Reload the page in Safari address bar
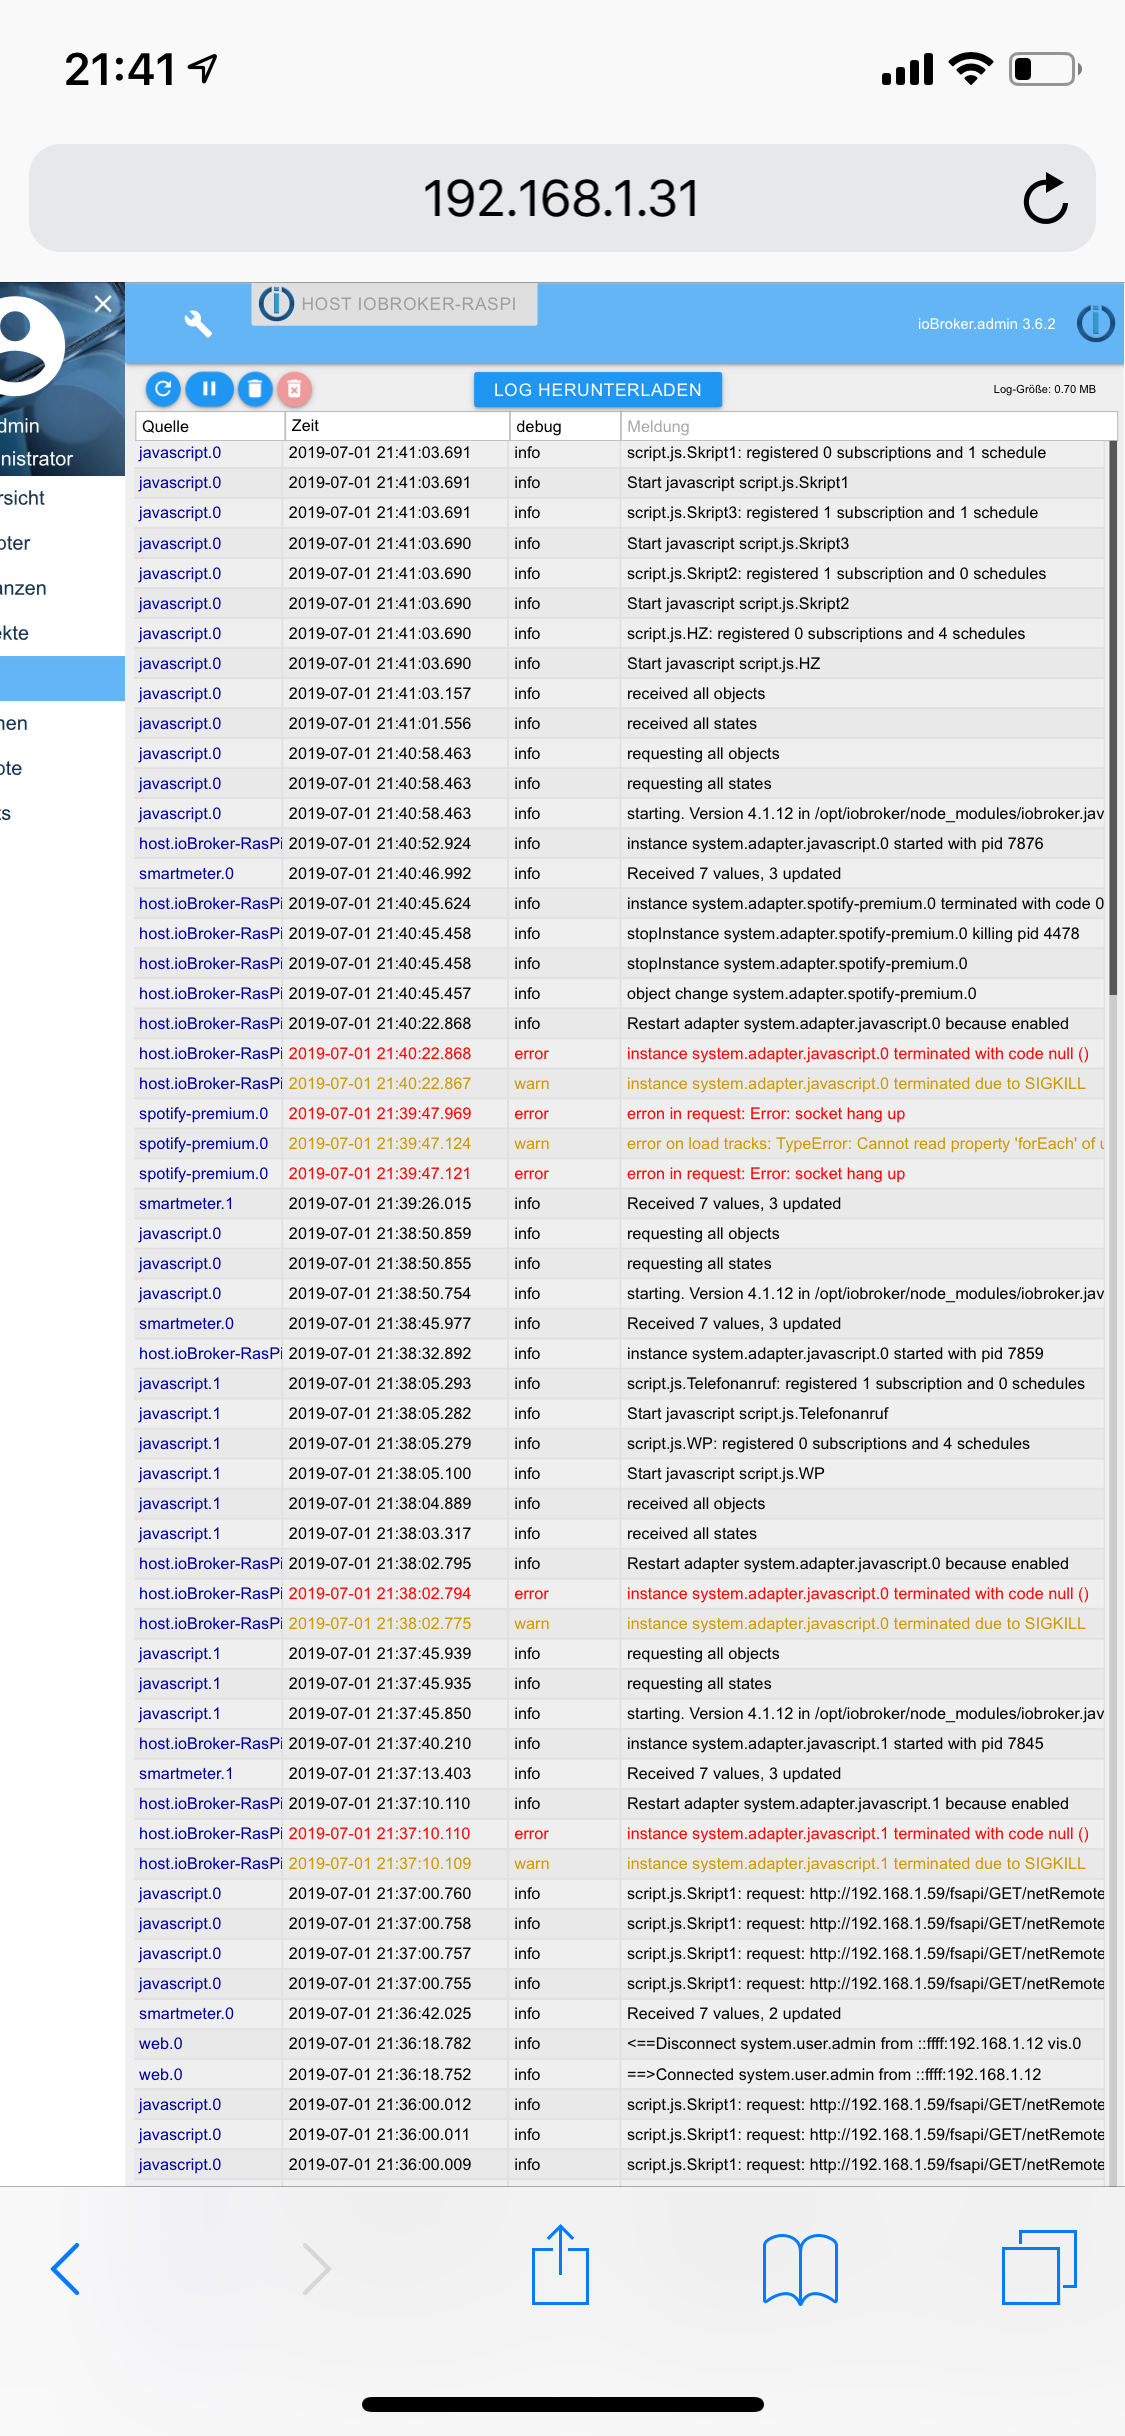The height and width of the screenshot is (2436, 1125). (x=1046, y=198)
